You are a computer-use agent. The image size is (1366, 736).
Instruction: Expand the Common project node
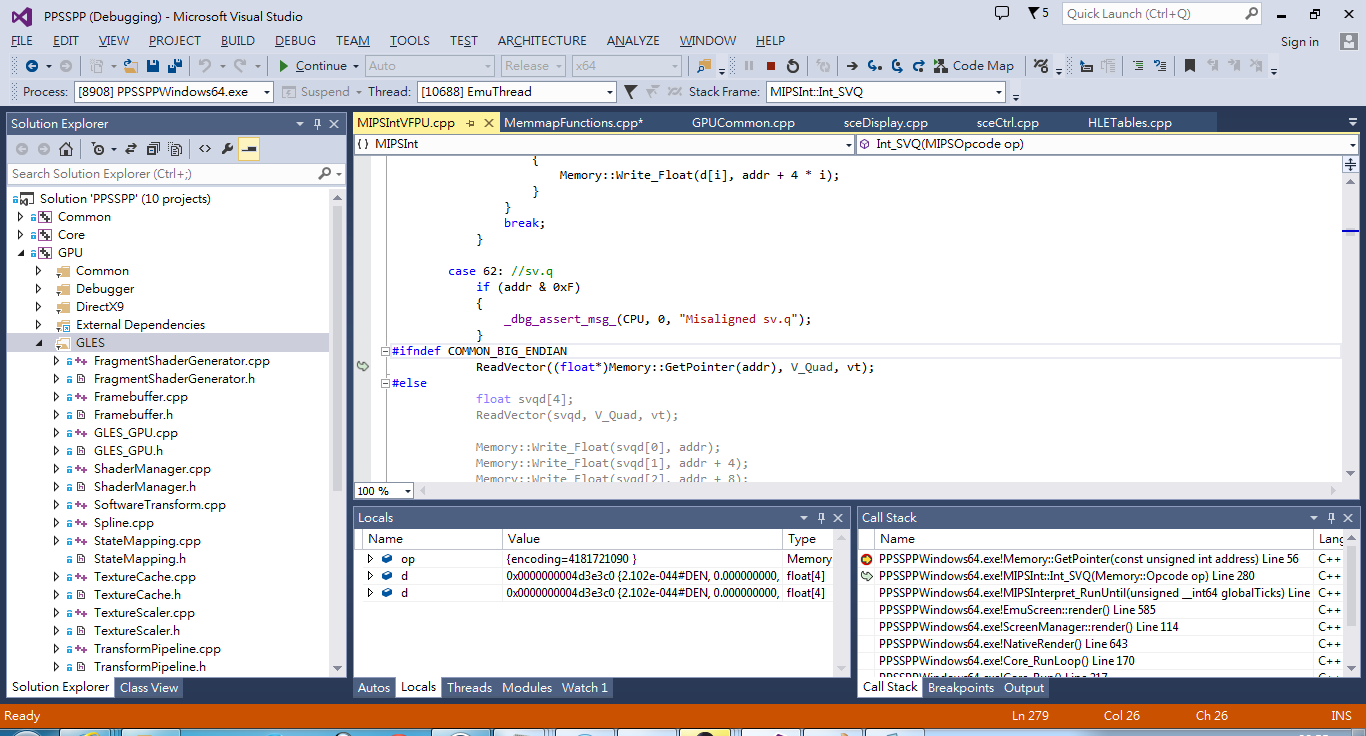20,217
